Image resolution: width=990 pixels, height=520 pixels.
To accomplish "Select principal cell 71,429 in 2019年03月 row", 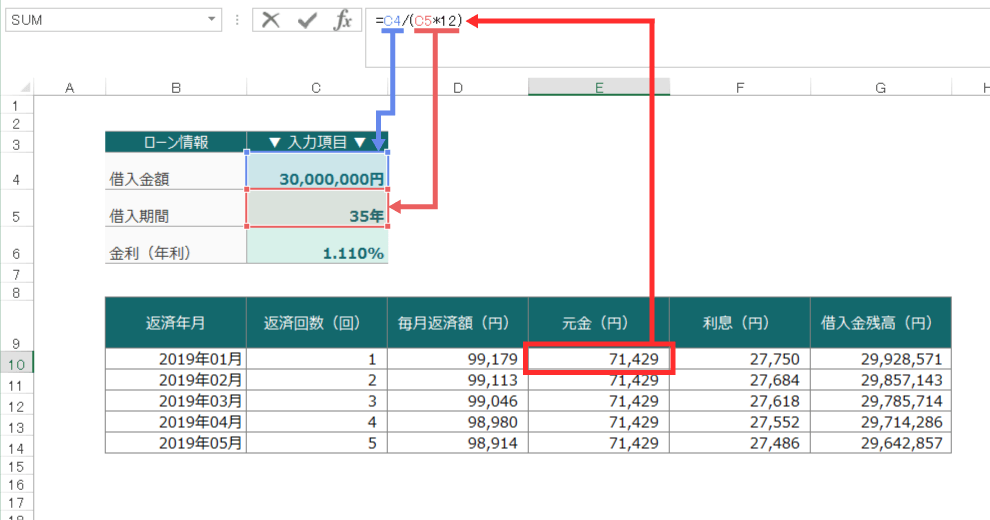I will 599,401.
